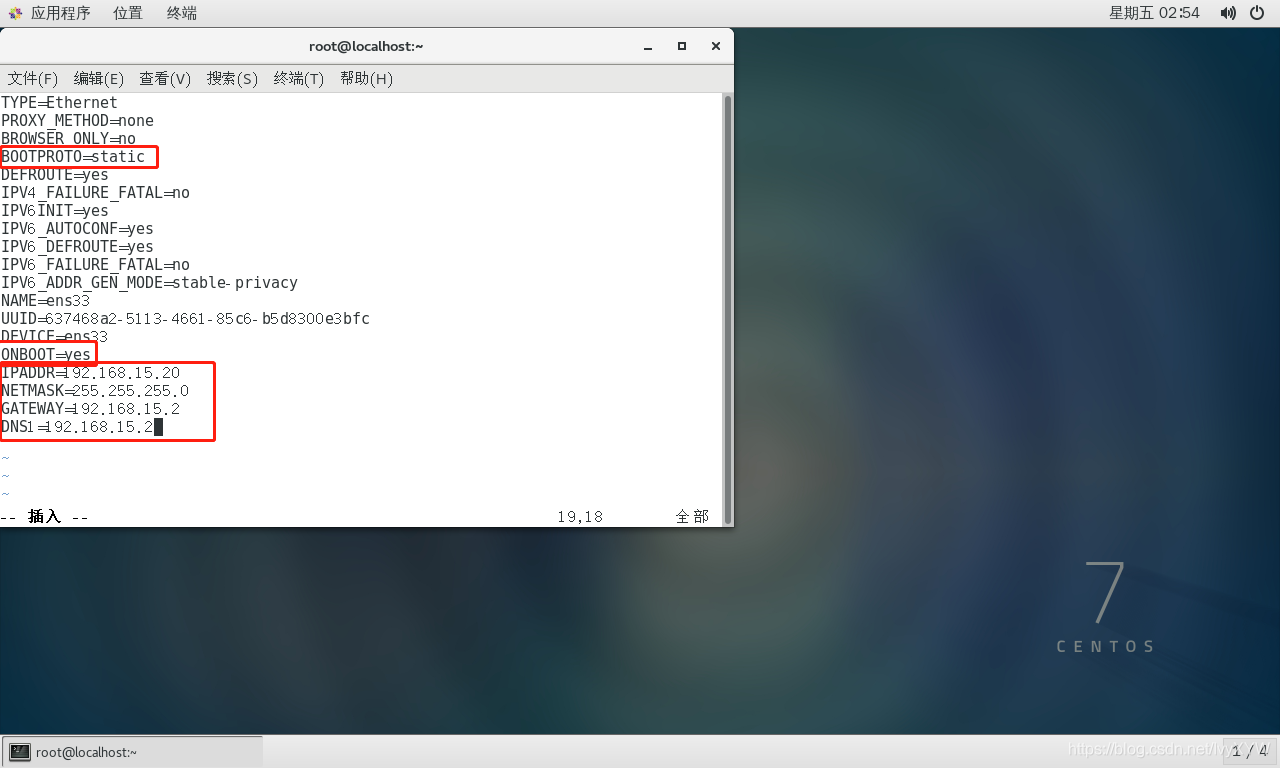Click the volume speaker icon
The width and height of the screenshot is (1280, 768).
(x=1228, y=13)
